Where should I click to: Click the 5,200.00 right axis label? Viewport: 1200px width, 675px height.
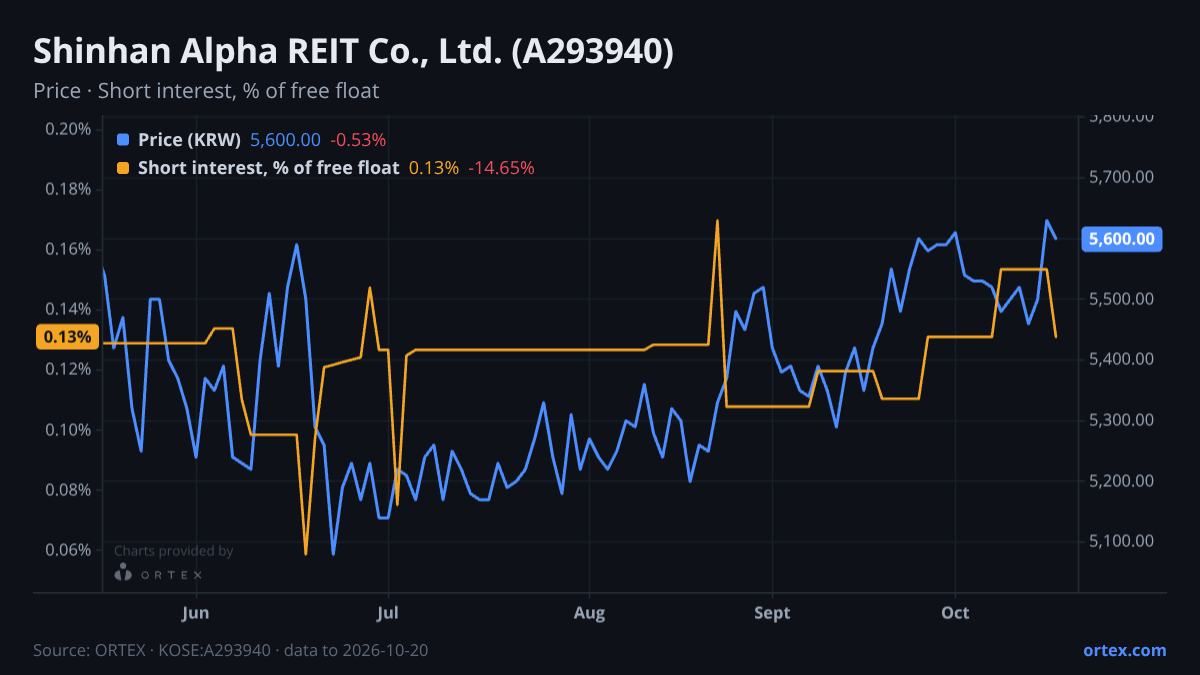point(1121,481)
